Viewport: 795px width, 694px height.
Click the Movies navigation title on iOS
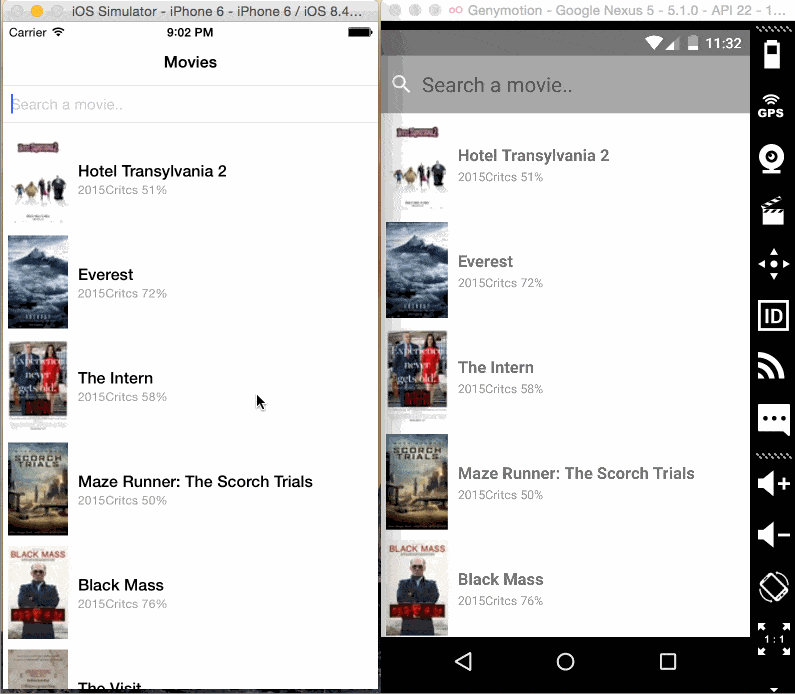point(190,62)
